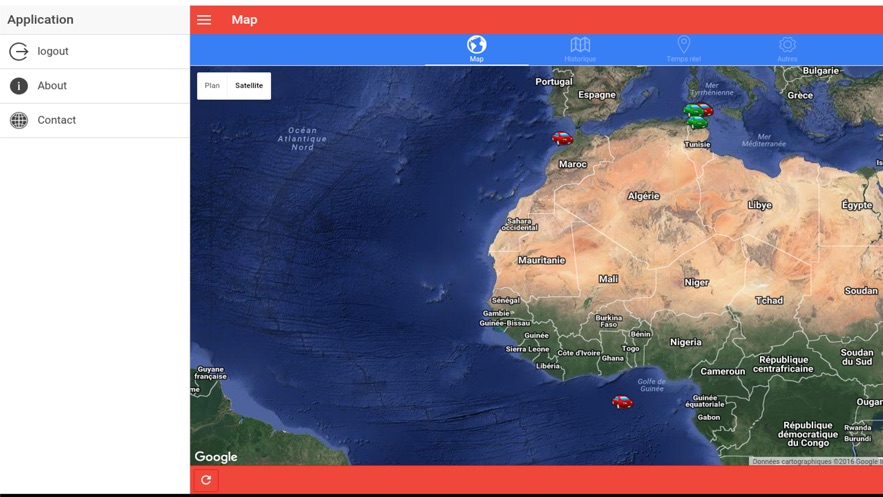Screen dimensions: 883x497
Task: Click the Map title in red header
Action: [244, 20]
